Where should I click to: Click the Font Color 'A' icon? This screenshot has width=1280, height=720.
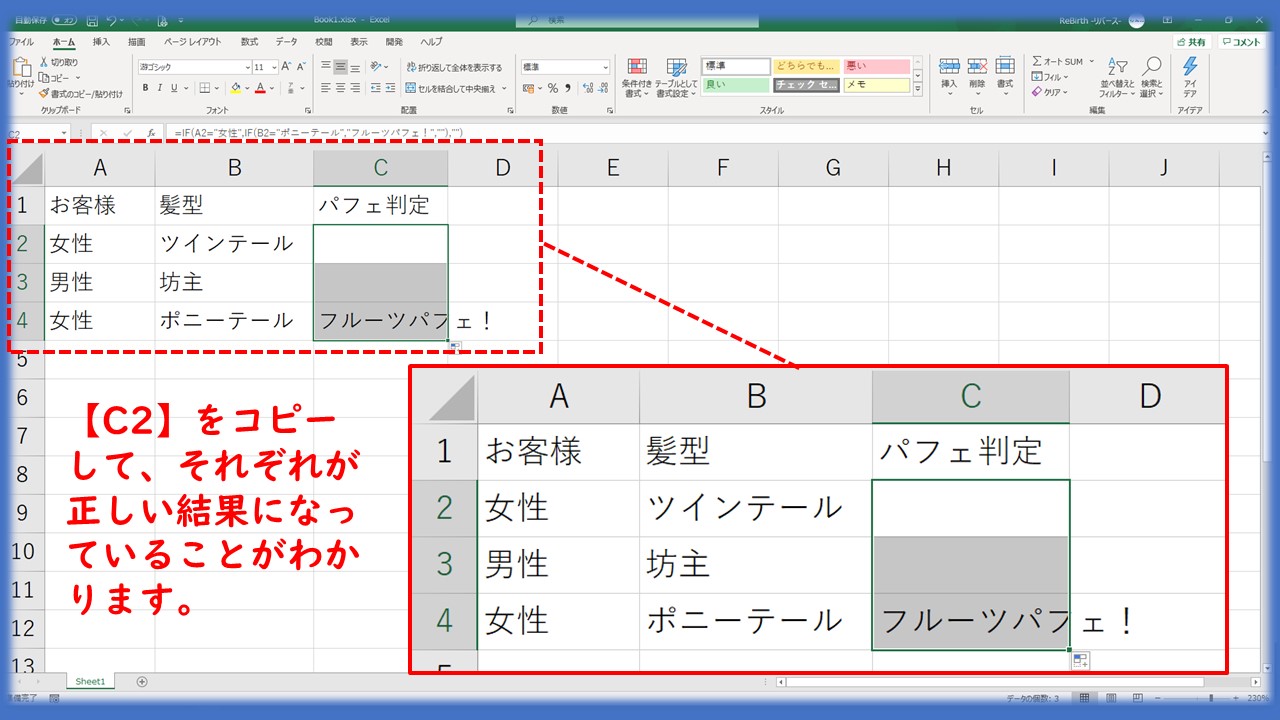point(261,88)
